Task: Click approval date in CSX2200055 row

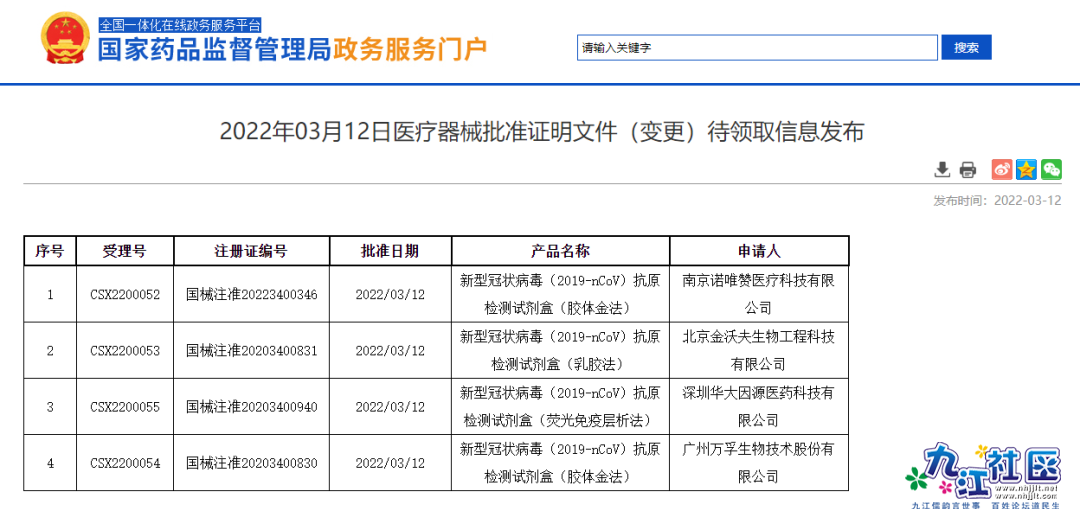Action: coord(390,406)
